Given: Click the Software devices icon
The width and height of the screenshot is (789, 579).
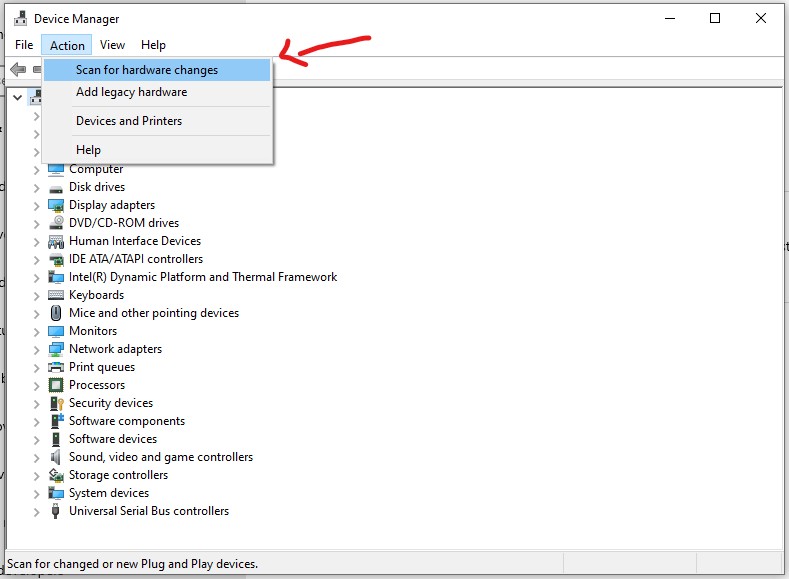Looking at the screenshot, I should coord(56,439).
